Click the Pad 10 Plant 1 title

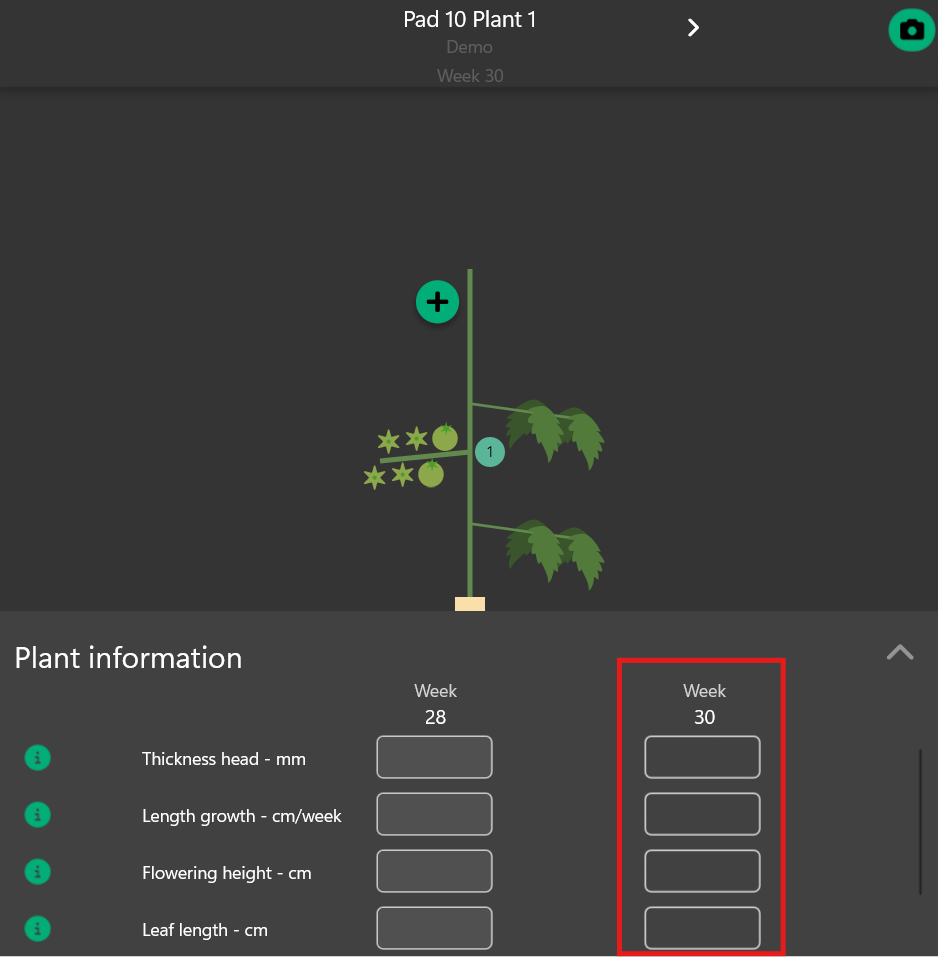coord(469,19)
